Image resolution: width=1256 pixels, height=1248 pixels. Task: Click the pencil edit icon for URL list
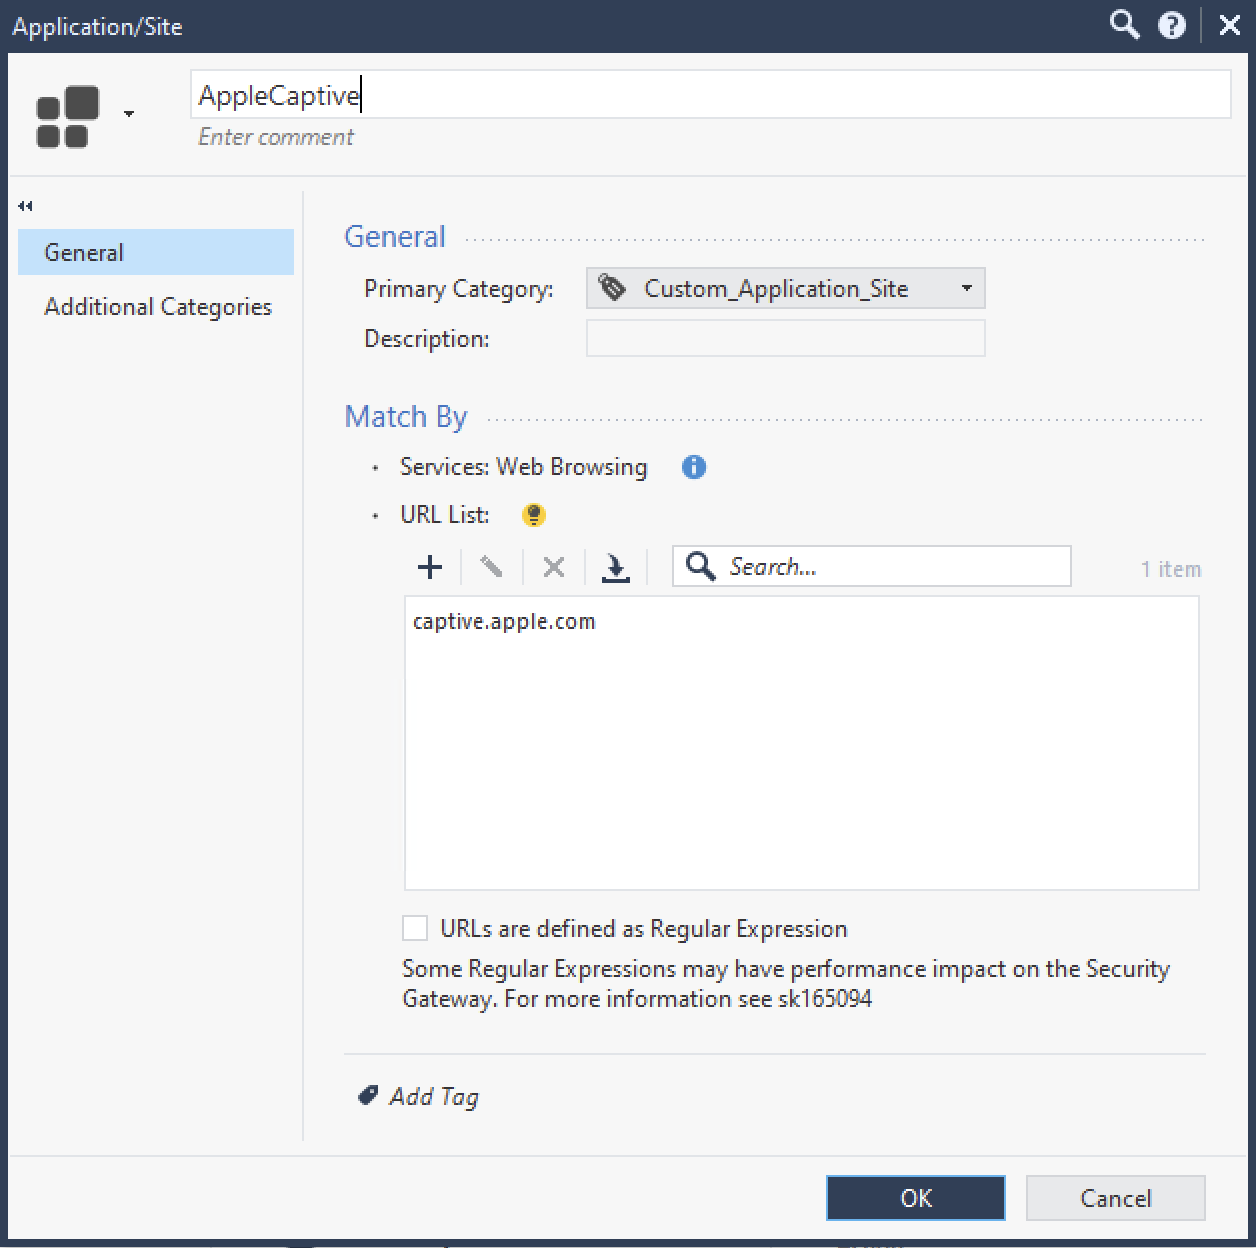(x=491, y=567)
